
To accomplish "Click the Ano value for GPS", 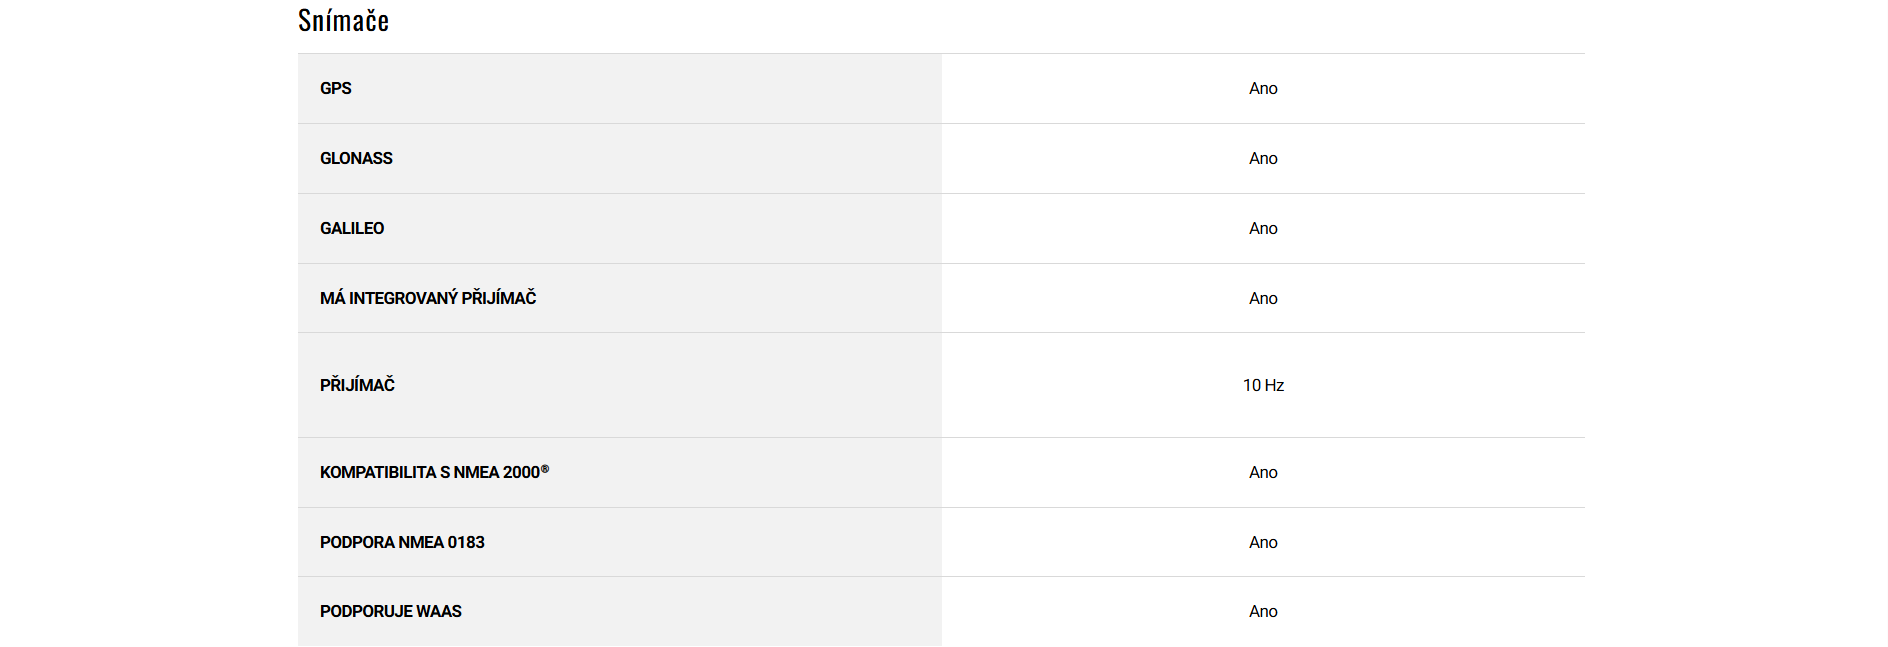I will click(1263, 88).
